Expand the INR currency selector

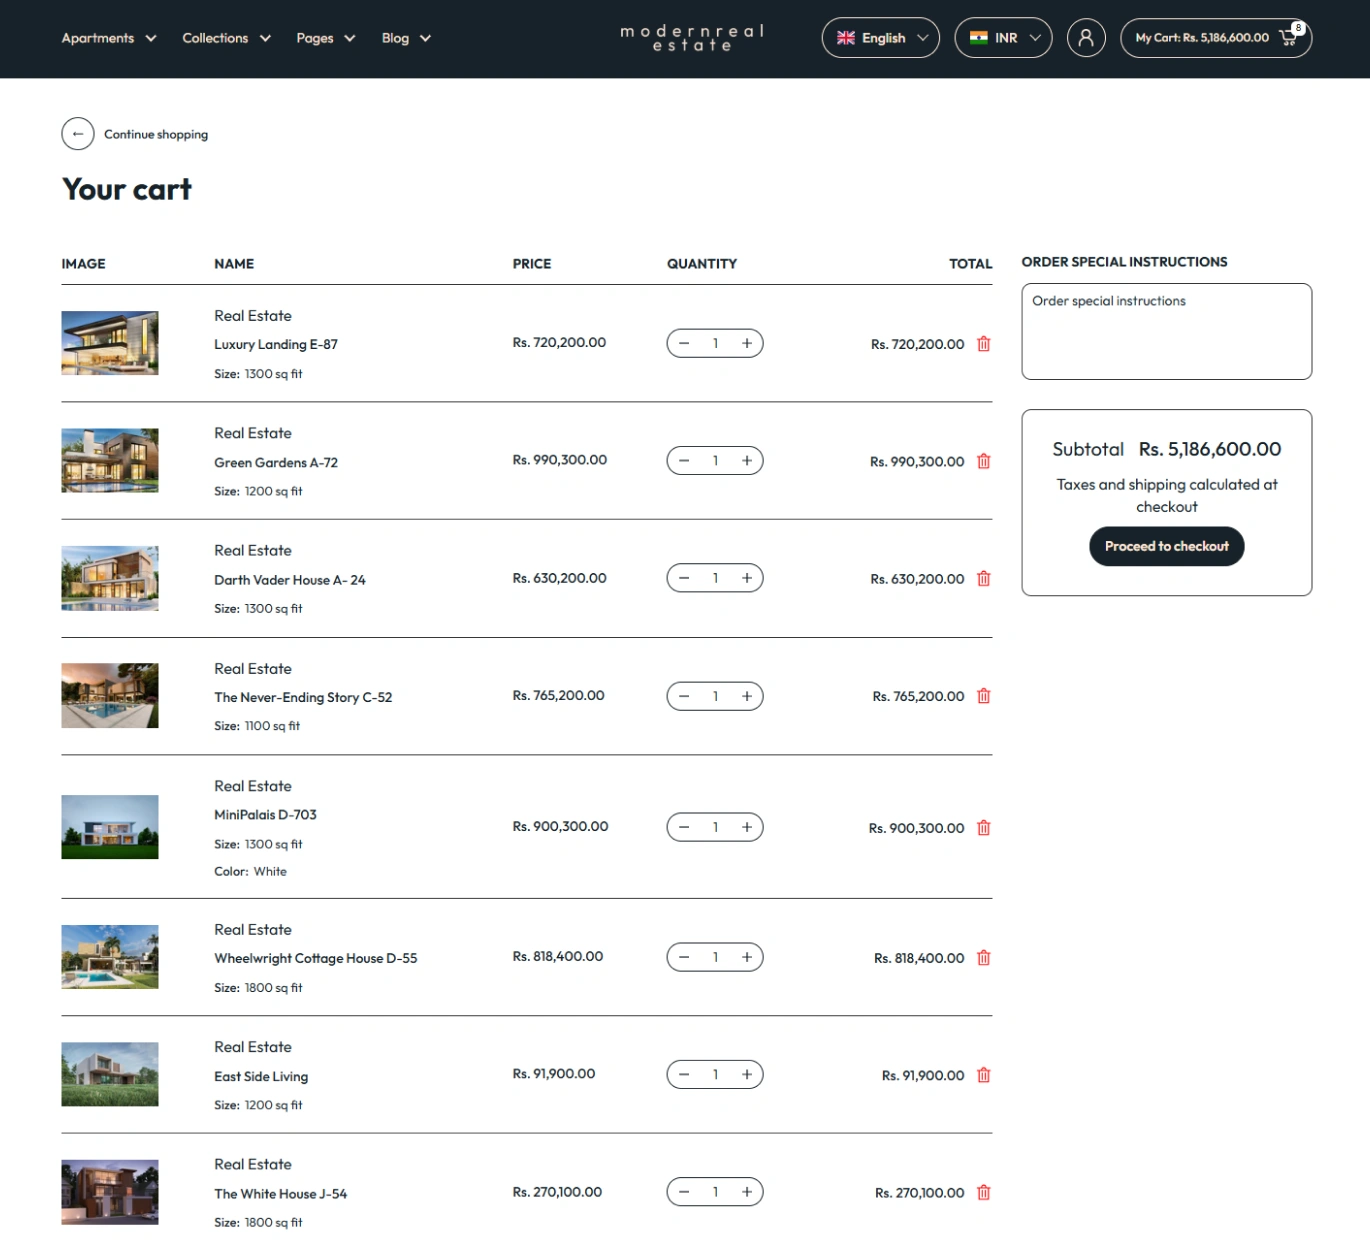[x=1003, y=38]
